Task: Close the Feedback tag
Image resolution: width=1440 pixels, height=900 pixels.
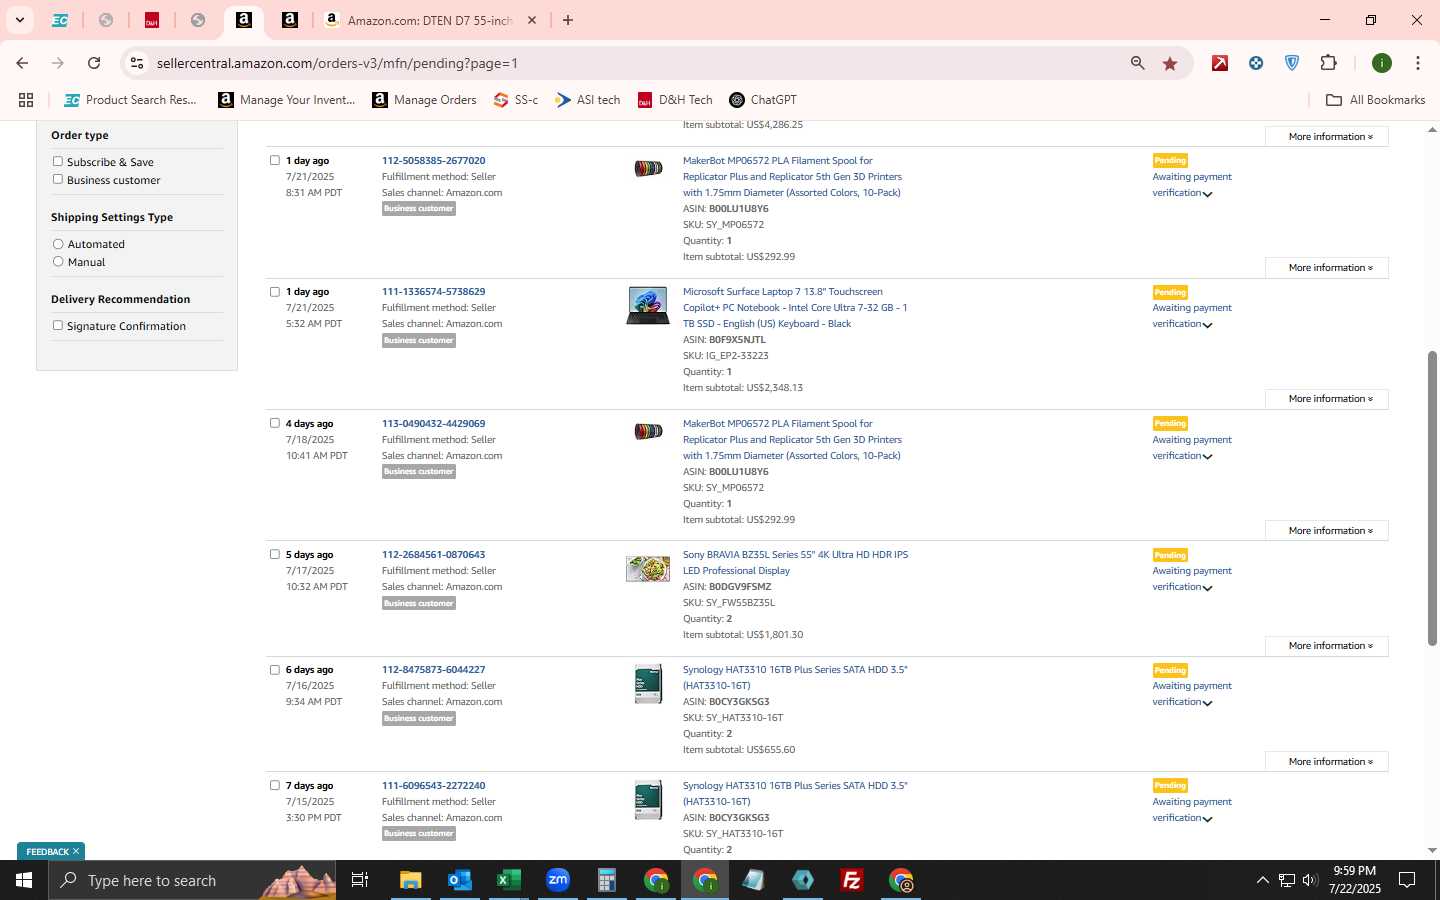Action: coord(76,851)
